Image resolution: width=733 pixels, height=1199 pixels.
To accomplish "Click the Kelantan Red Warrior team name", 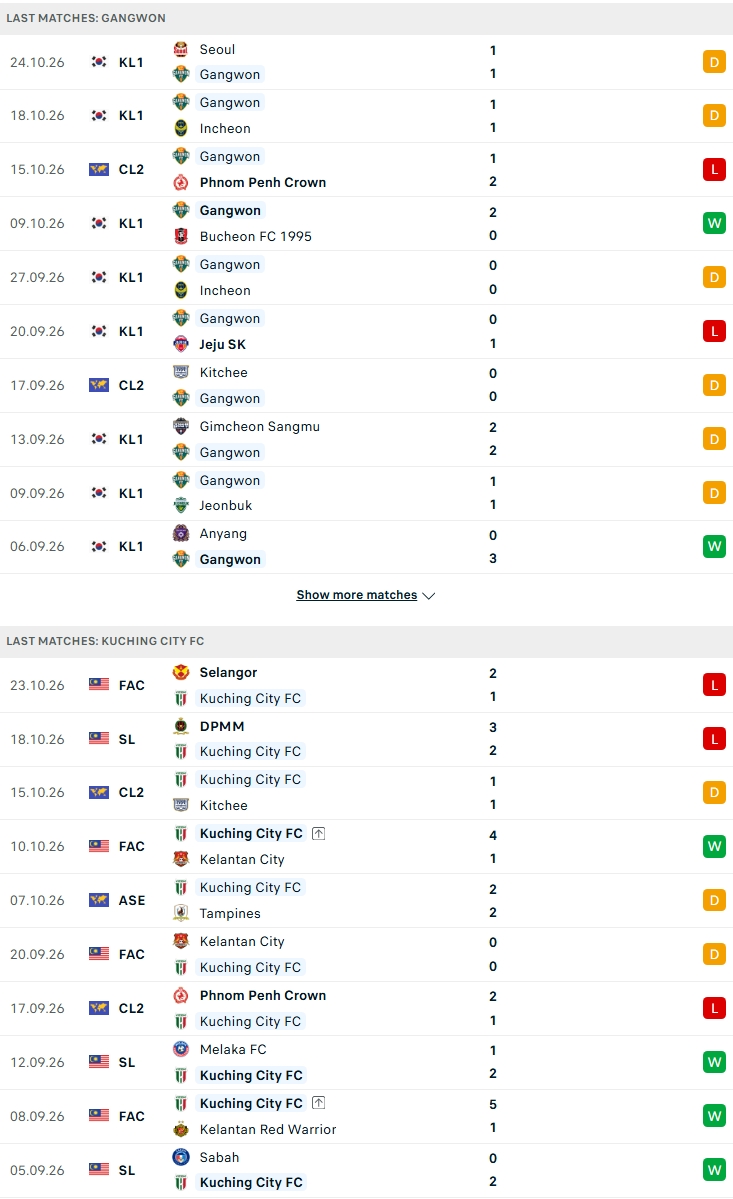I will pos(268,1129).
